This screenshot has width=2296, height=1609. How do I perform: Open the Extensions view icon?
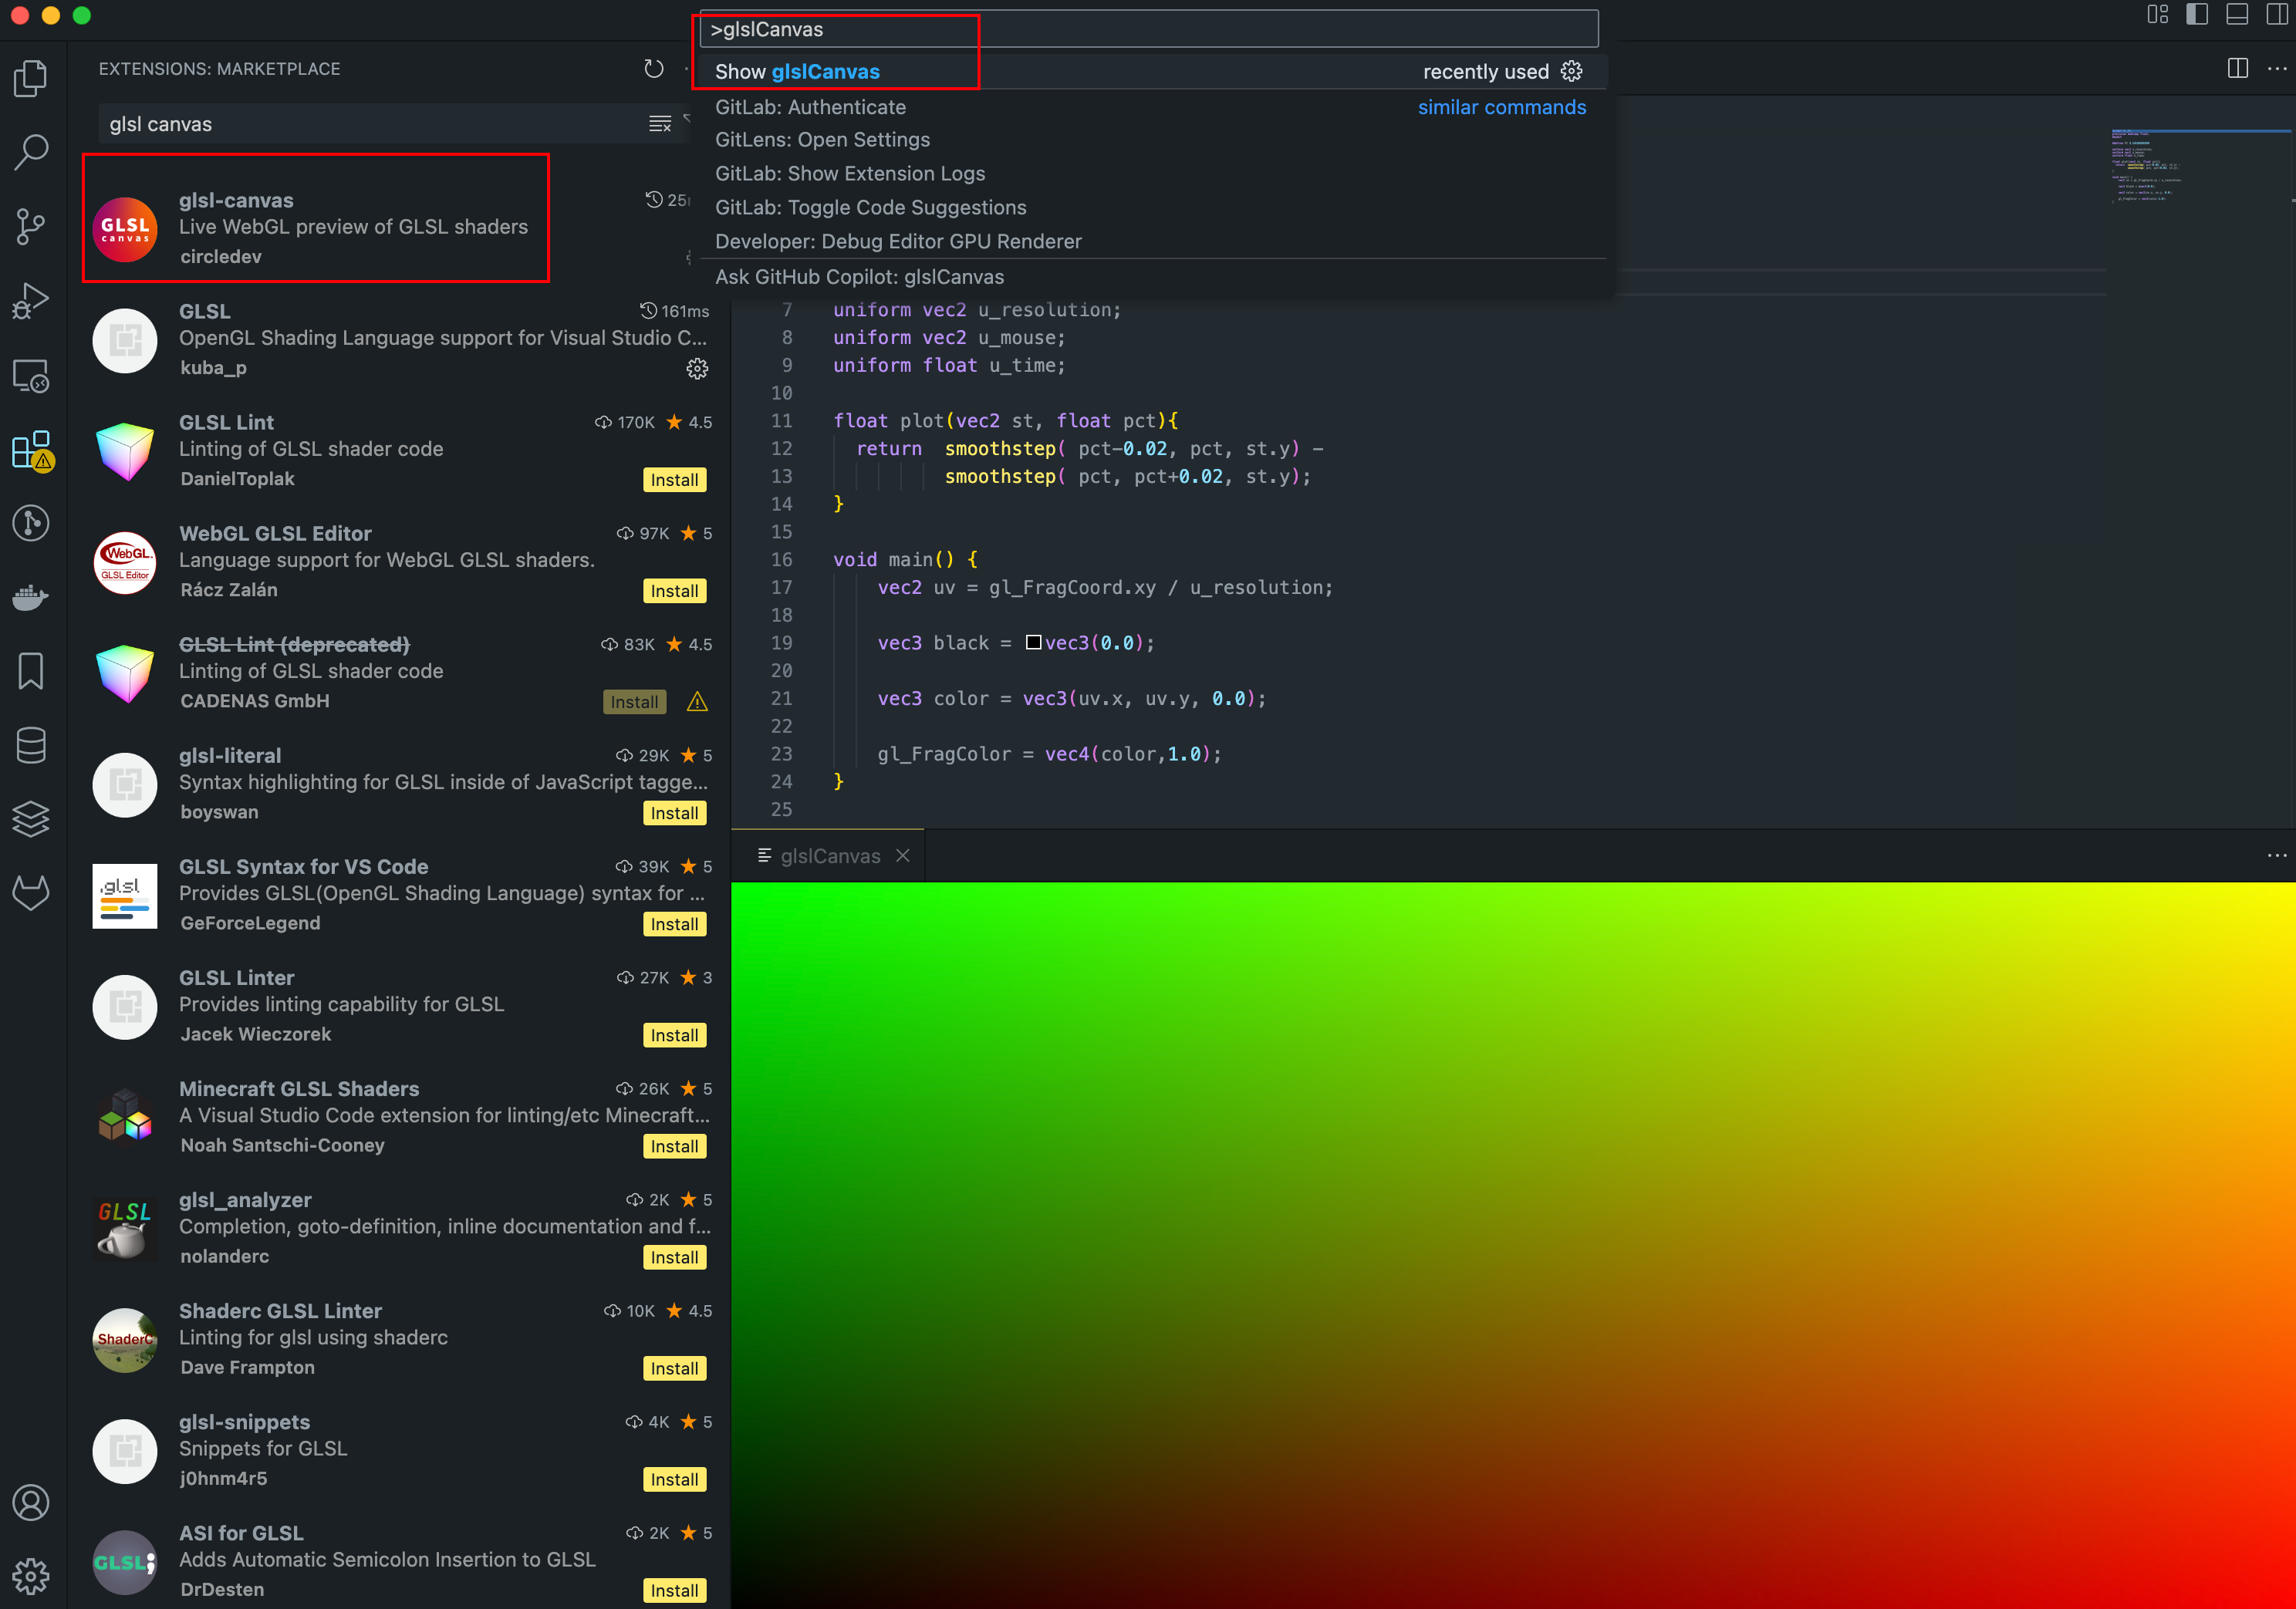[31, 450]
